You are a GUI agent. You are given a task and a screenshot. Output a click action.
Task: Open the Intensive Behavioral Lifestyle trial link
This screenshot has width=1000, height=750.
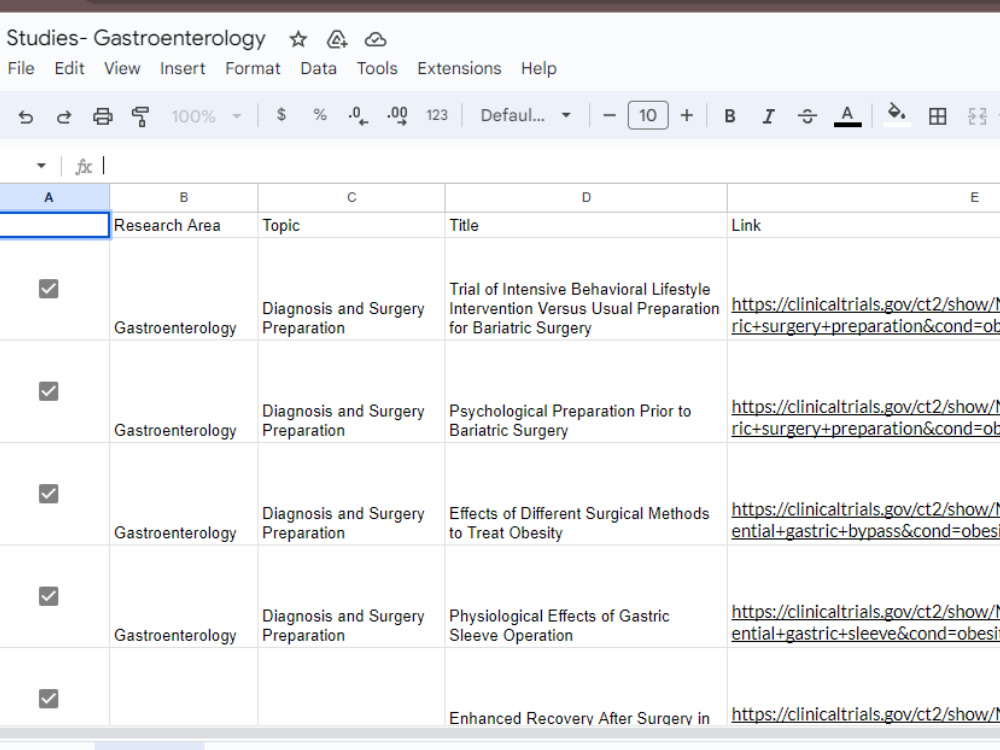865,315
